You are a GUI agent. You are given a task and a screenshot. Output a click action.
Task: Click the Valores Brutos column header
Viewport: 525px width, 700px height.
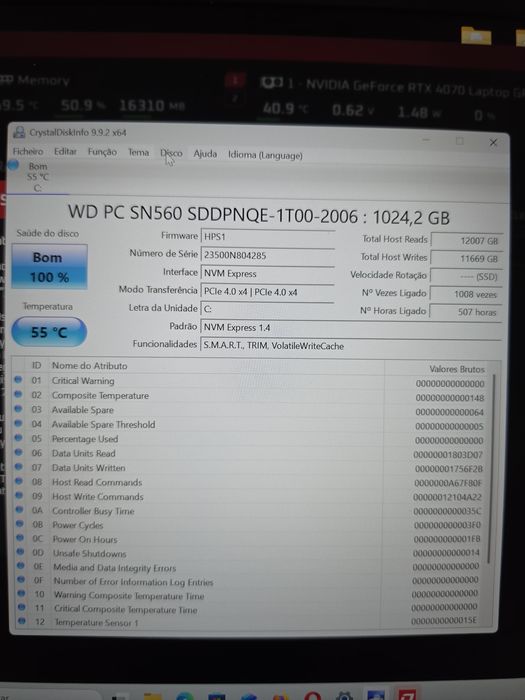[x=457, y=369]
